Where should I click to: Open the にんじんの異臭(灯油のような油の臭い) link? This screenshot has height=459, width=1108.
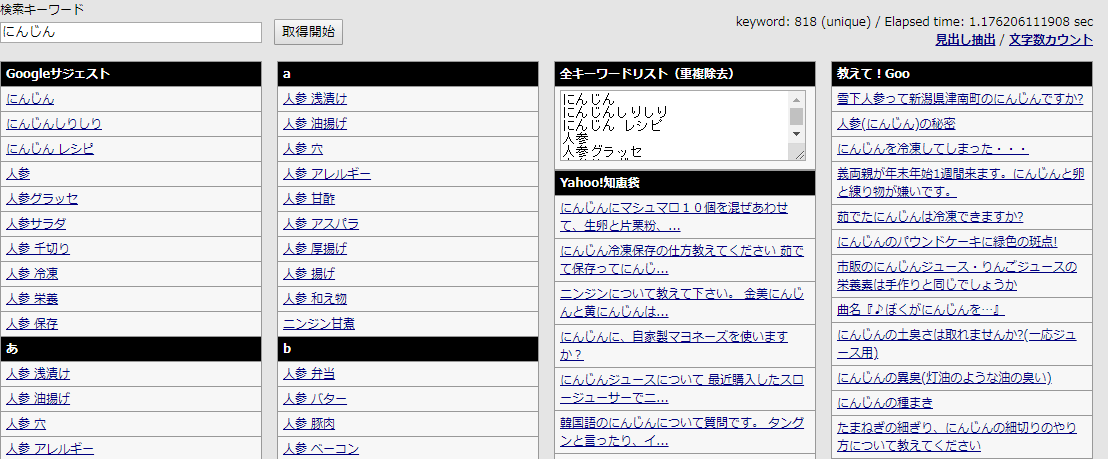click(944, 378)
